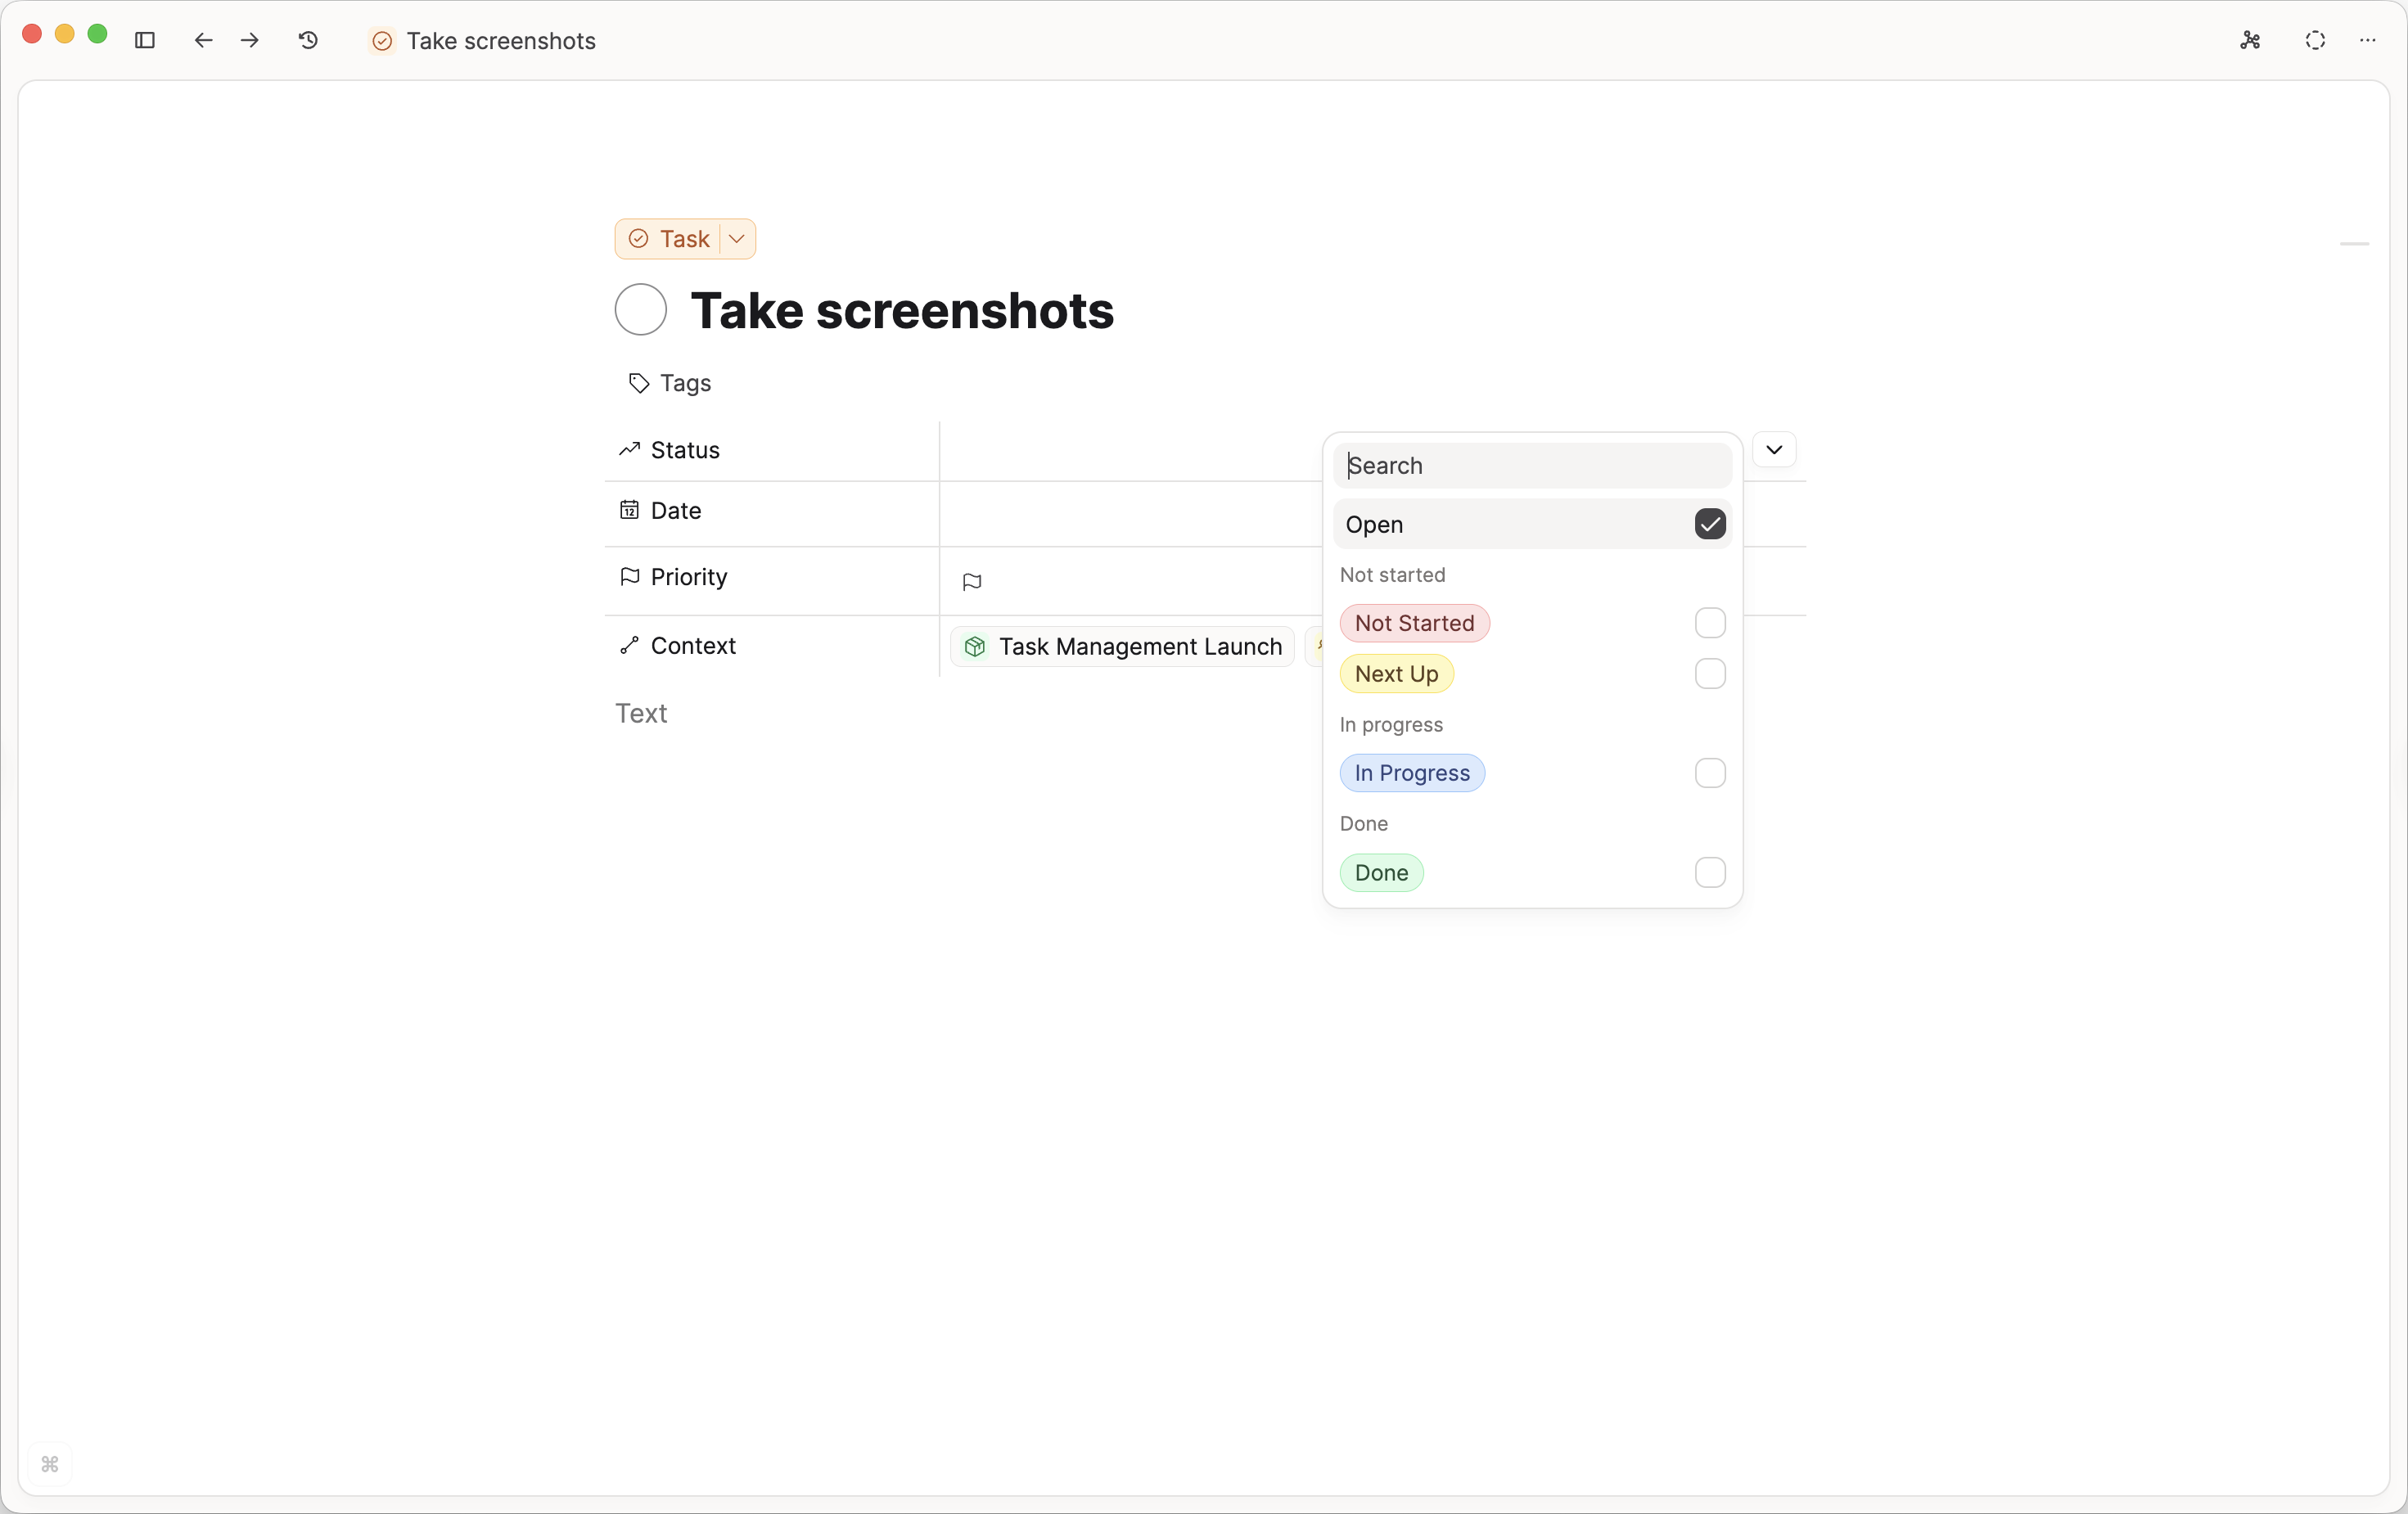The width and height of the screenshot is (2408, 1514).
Task: Collapse status dropdown chevron button
Action: (1774, 450)
